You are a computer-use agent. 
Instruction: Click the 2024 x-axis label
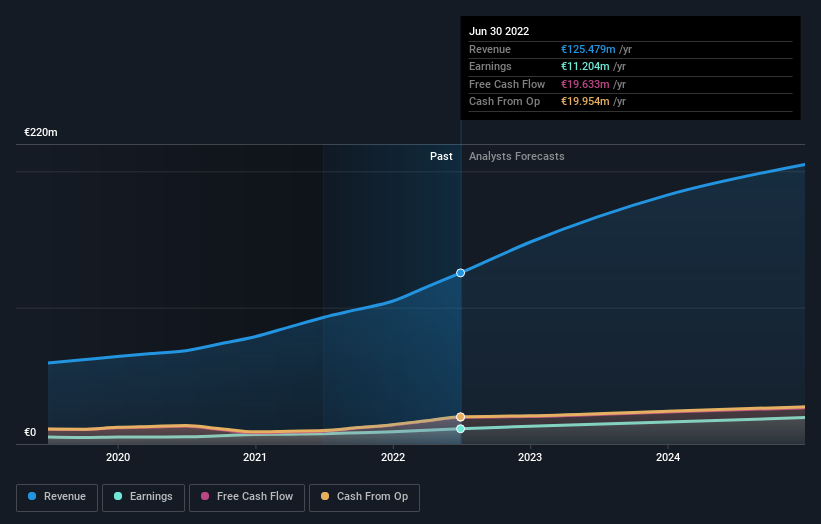[x=668, y=457]
